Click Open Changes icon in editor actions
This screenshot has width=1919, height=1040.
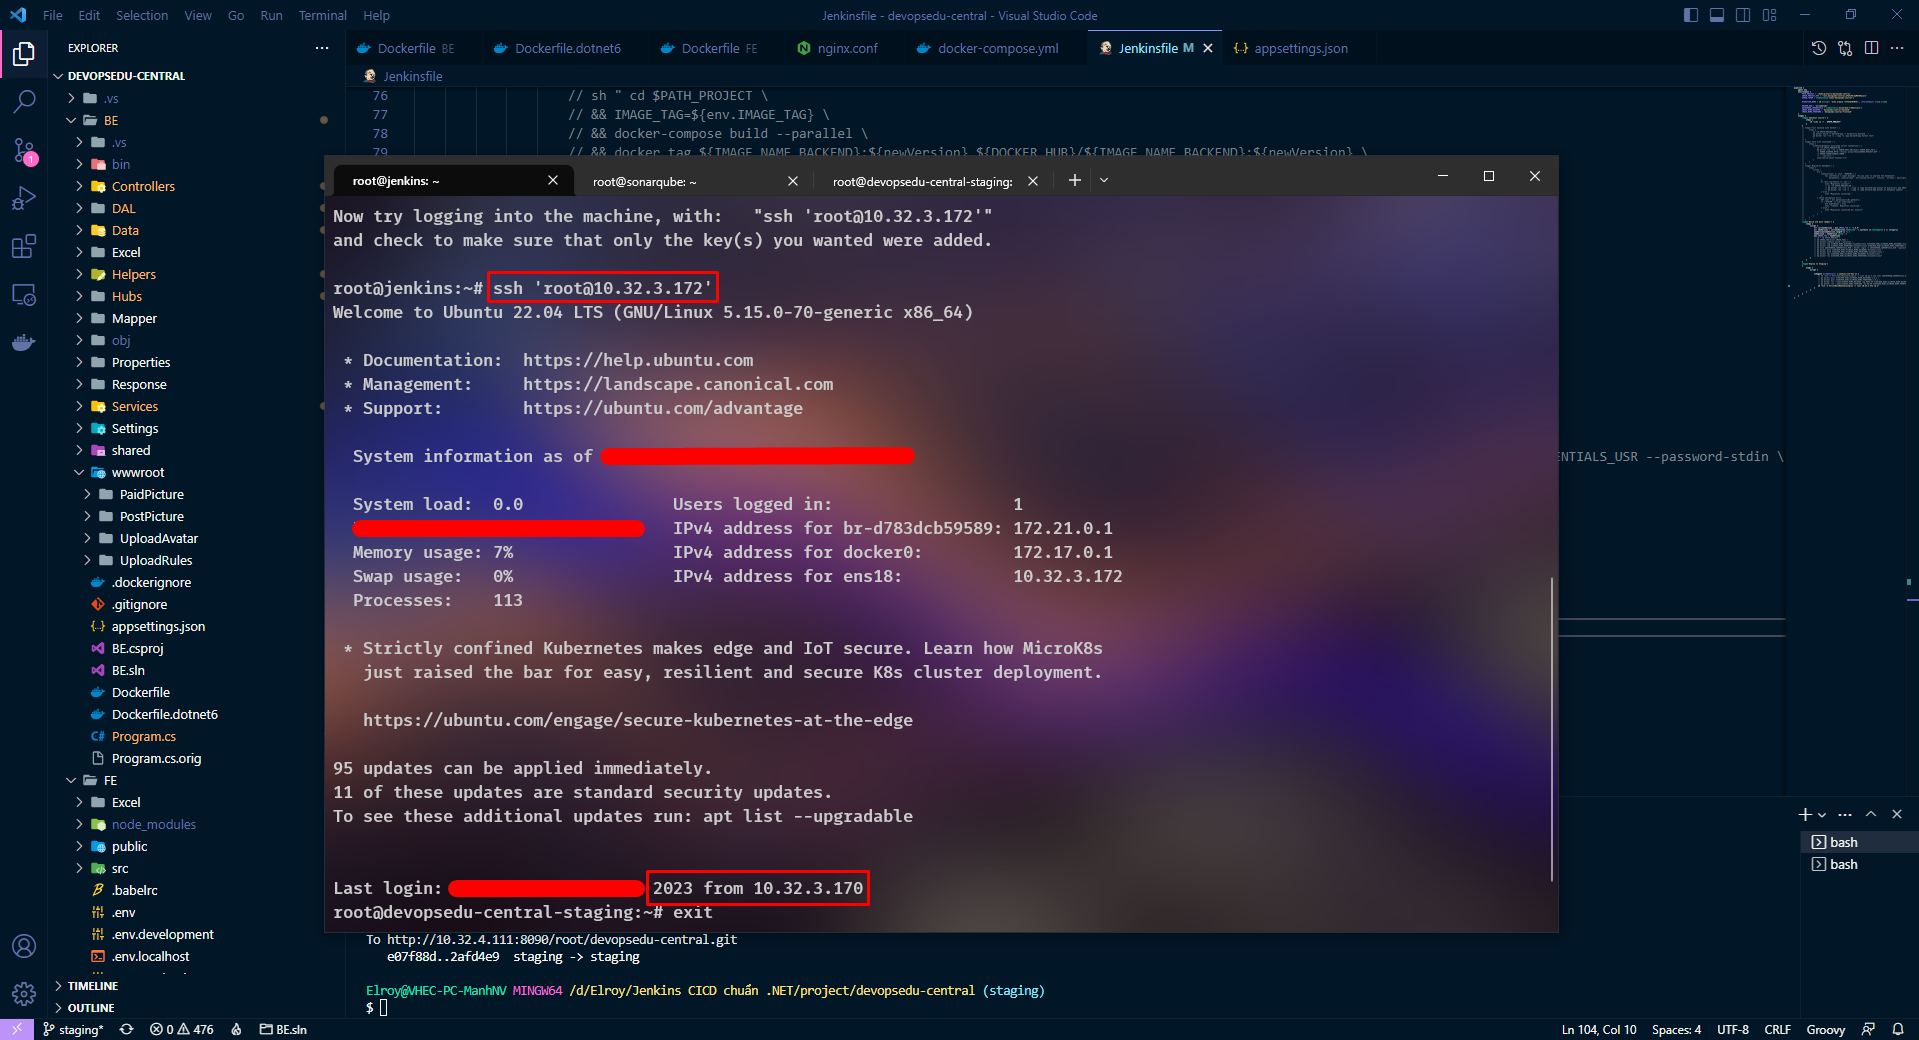coord(1845,48)
